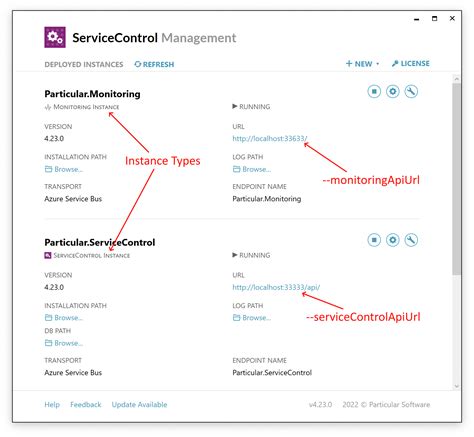Viewport: 474px width, 437px height.
Task: Browse installation path of Particular.Monitoring
Action: pyautogui.click(x=64, y=169)
